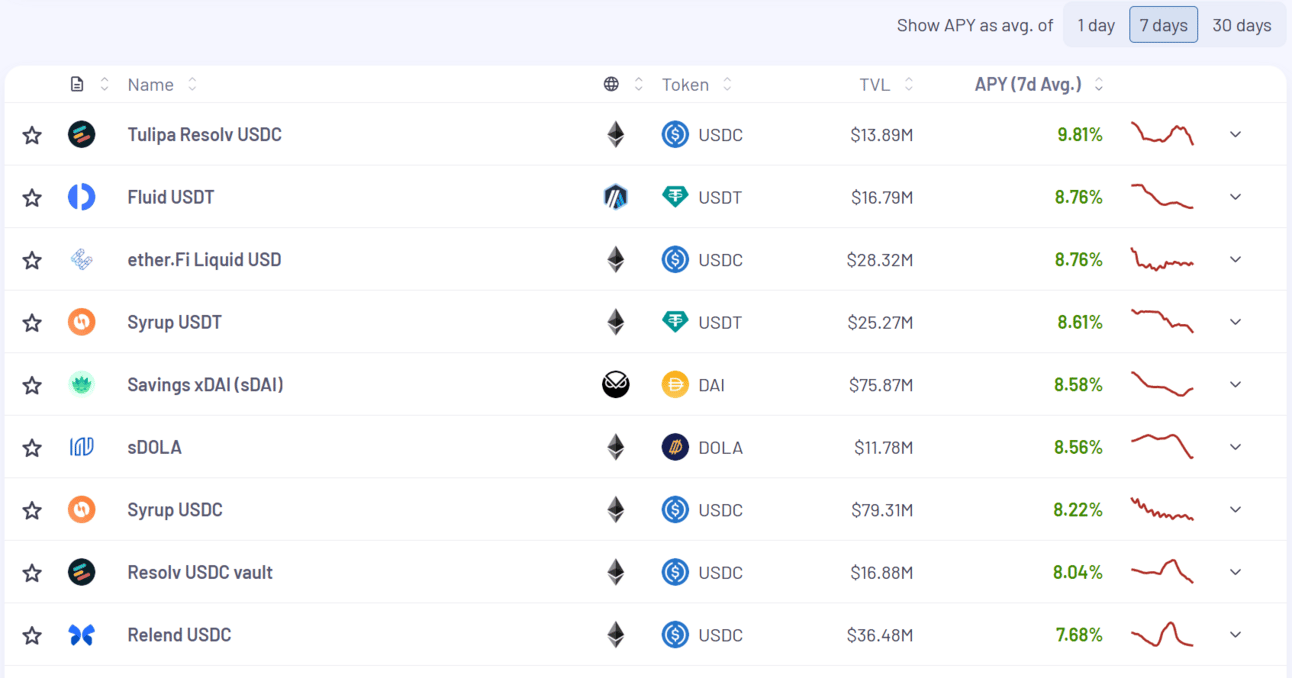Expand the Fluid USDT row details
The image size is (1292, 678).
tap(1235, 197)
